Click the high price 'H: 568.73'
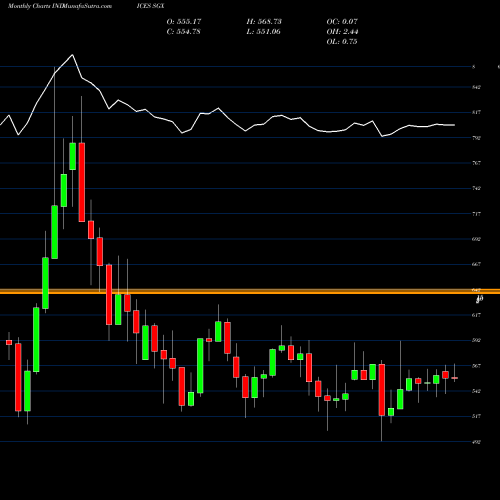The image size is (500, 500). (264, 22)
